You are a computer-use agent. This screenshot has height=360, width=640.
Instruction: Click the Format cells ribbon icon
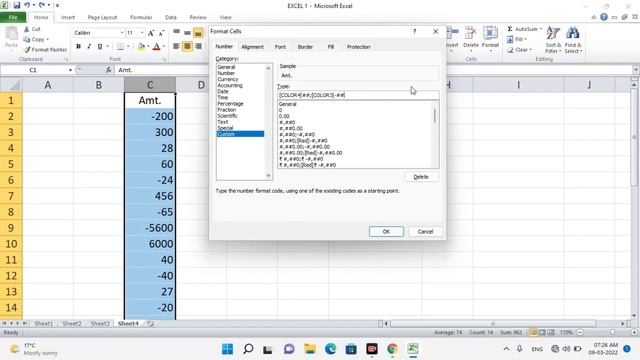(x=490, y=33)
